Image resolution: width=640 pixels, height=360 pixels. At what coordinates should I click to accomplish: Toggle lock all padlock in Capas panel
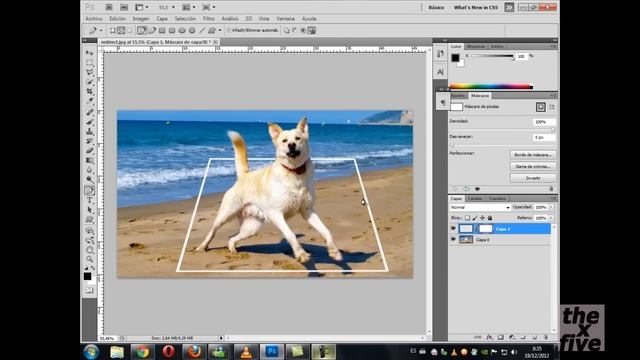[490, 218]
